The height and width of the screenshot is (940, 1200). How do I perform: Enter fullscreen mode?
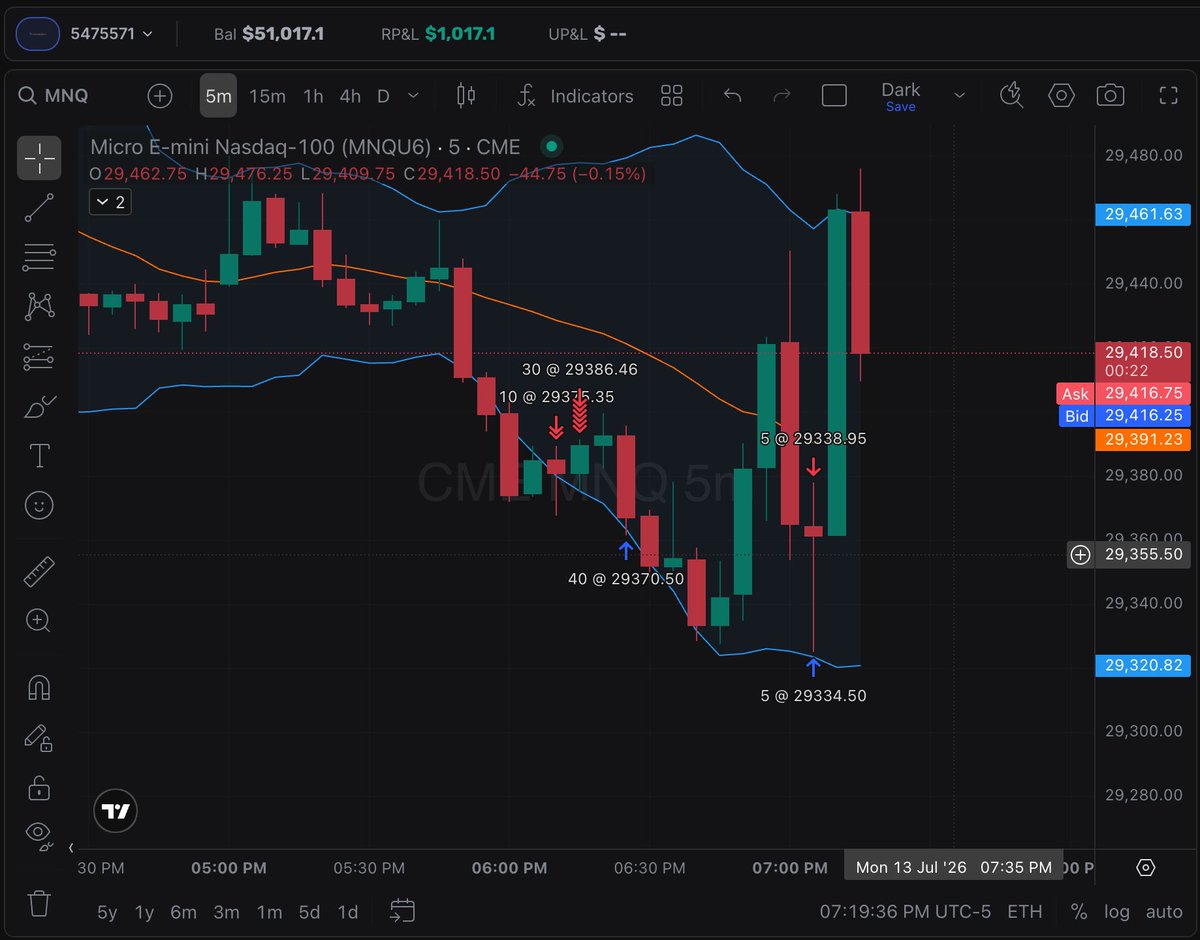[1168, 96]
